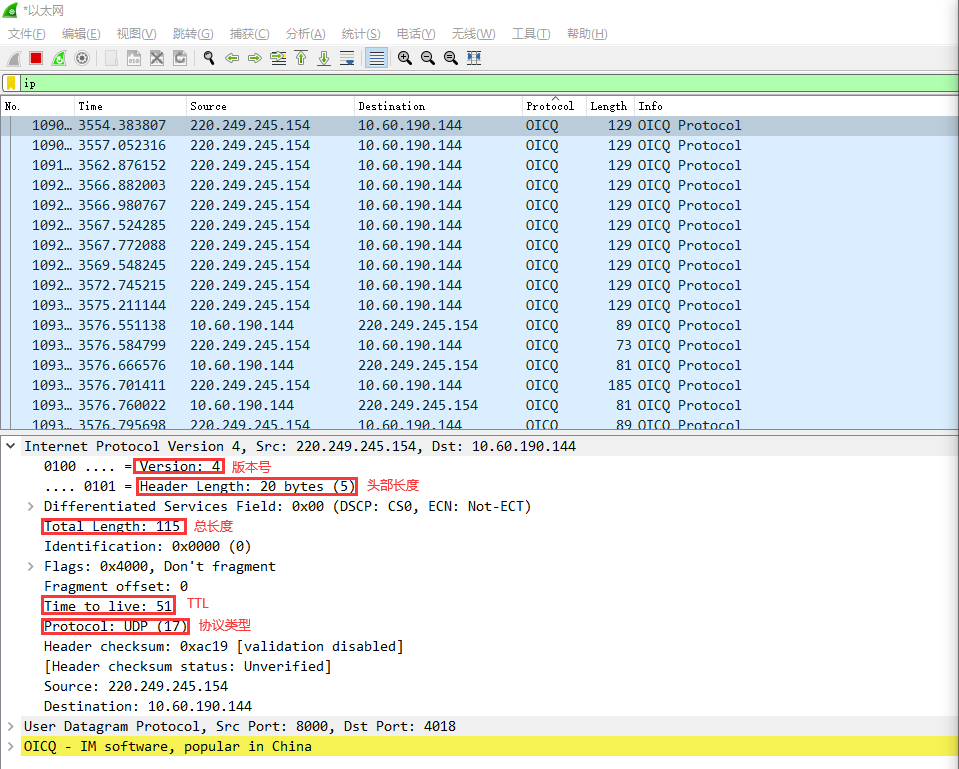Select the Total Length: 115 field

click(x=113, y=526)
